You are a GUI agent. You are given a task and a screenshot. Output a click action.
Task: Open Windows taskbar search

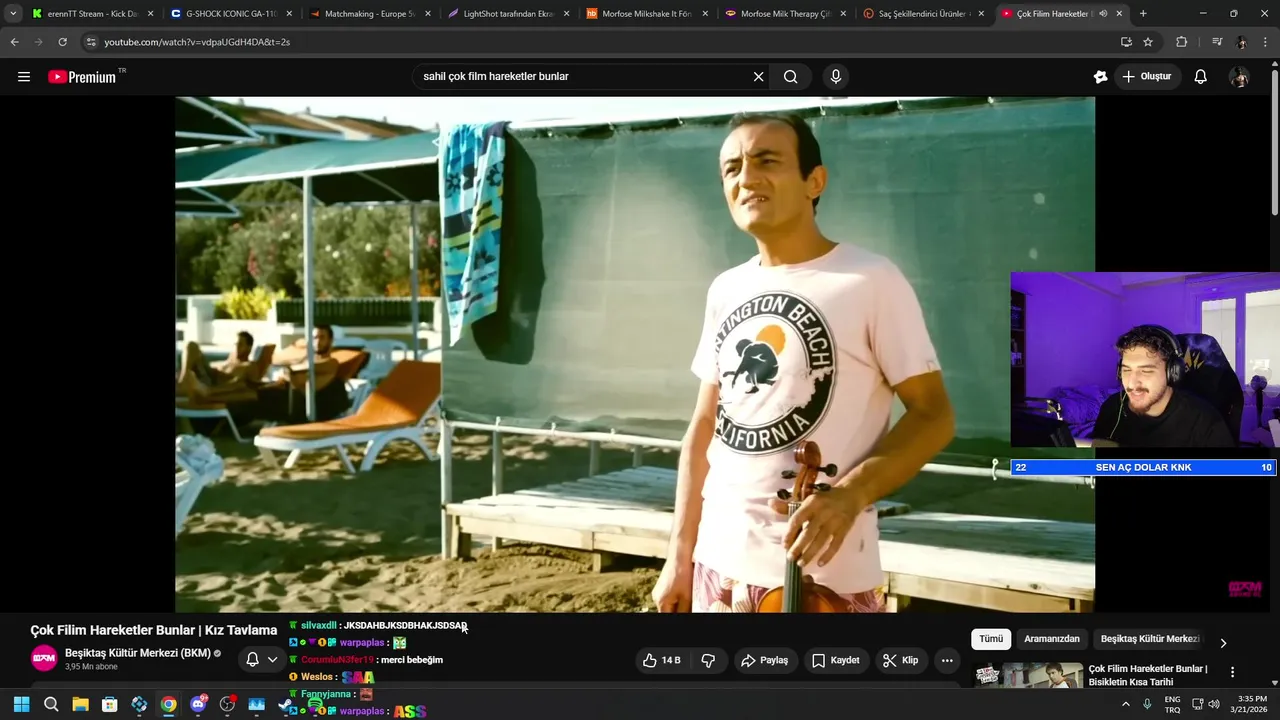(51, 704)
